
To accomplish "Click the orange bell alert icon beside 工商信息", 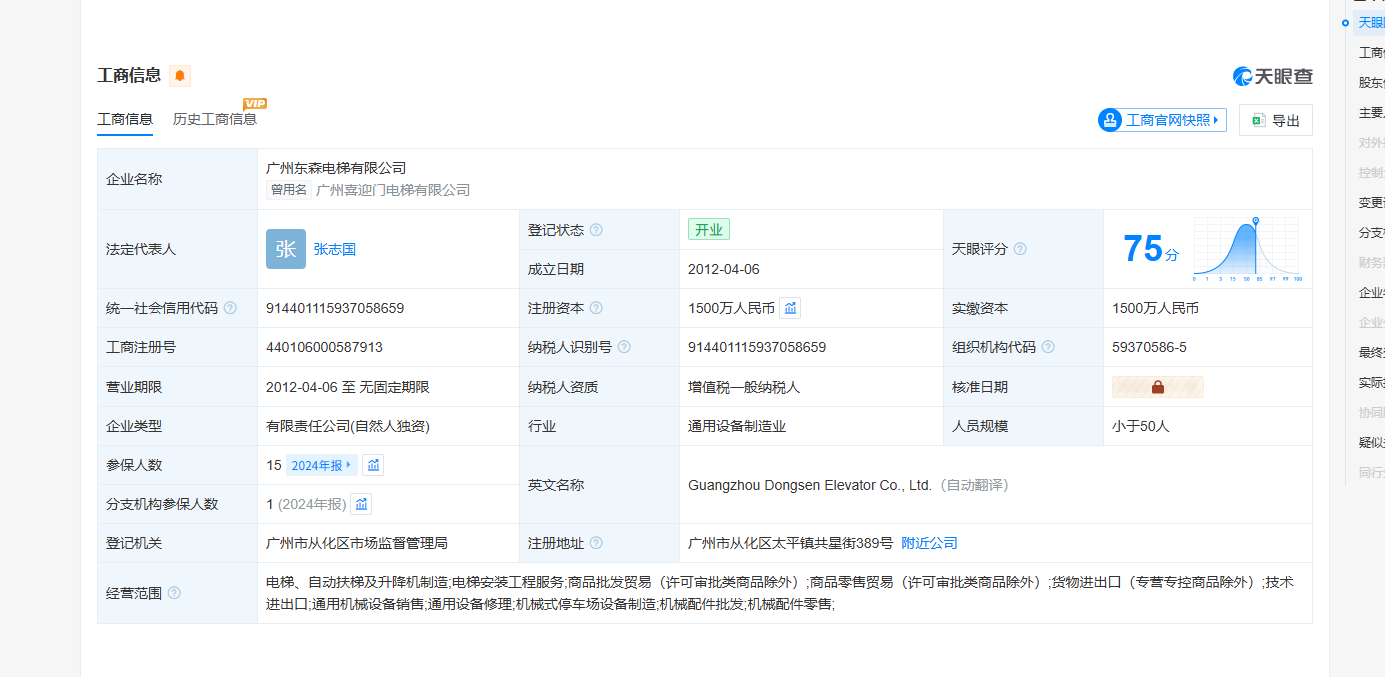I will coord(180,76).
